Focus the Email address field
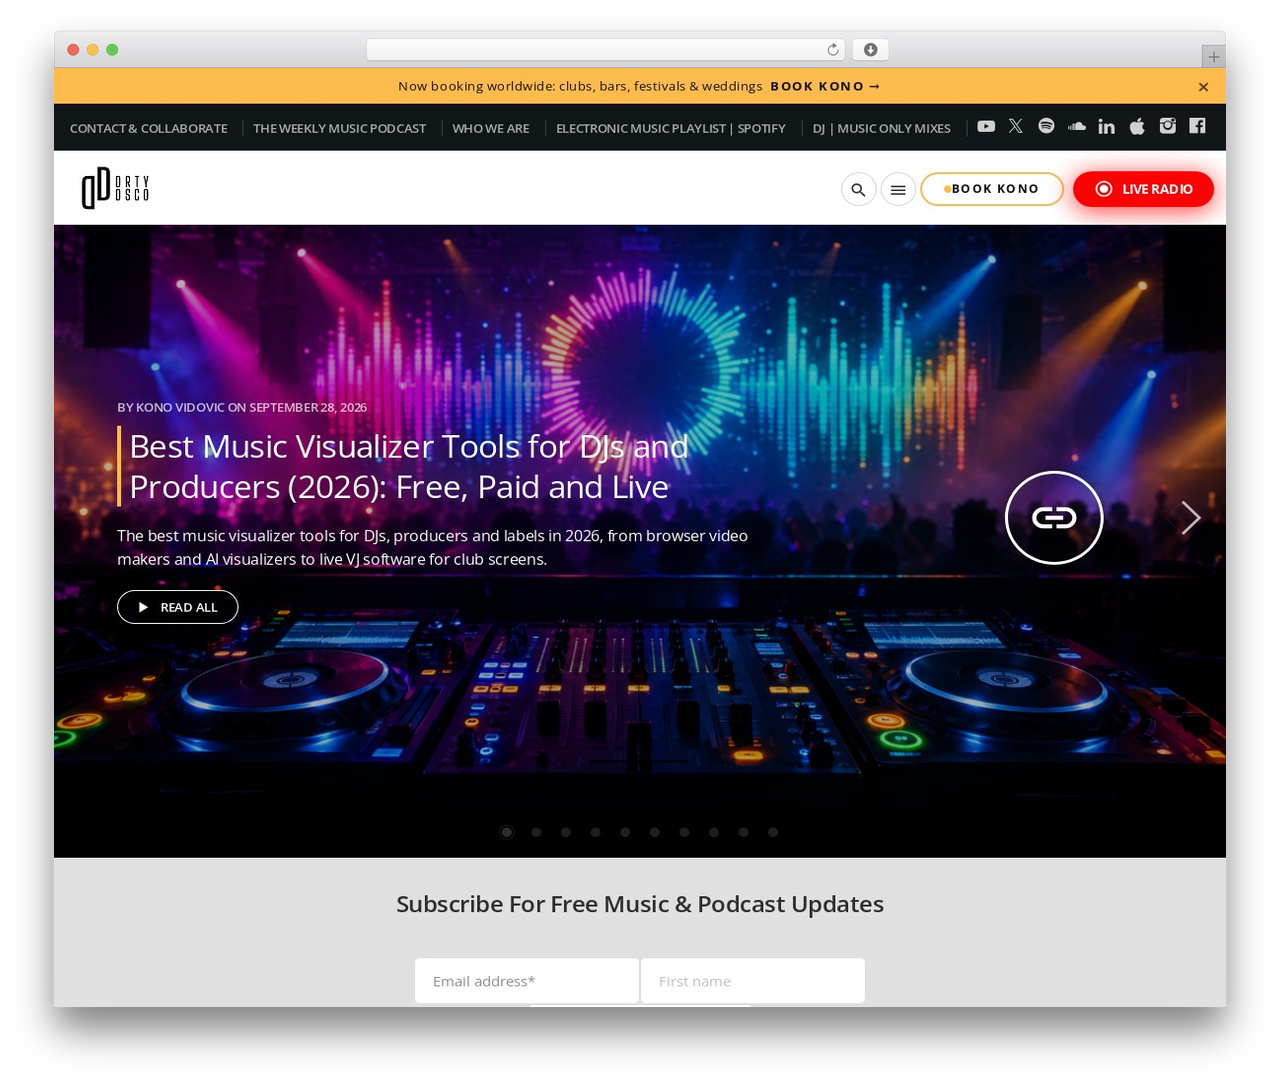 pyautogui.click(x=527, y=981)
